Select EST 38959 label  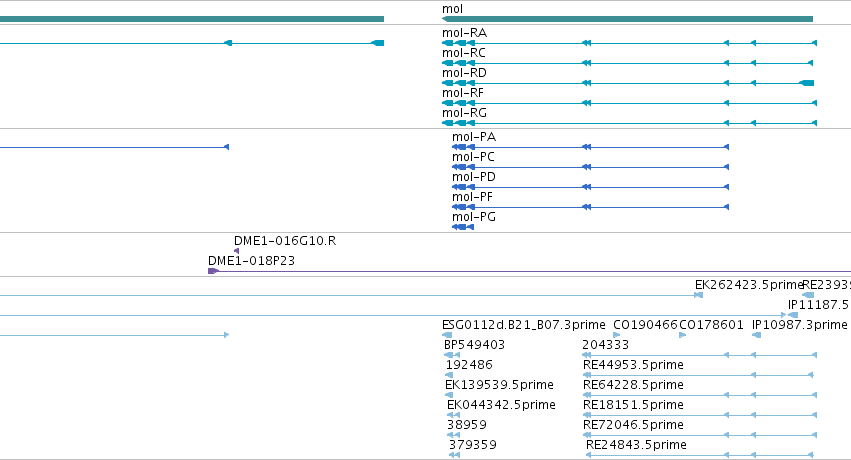[x=467, y=425]
